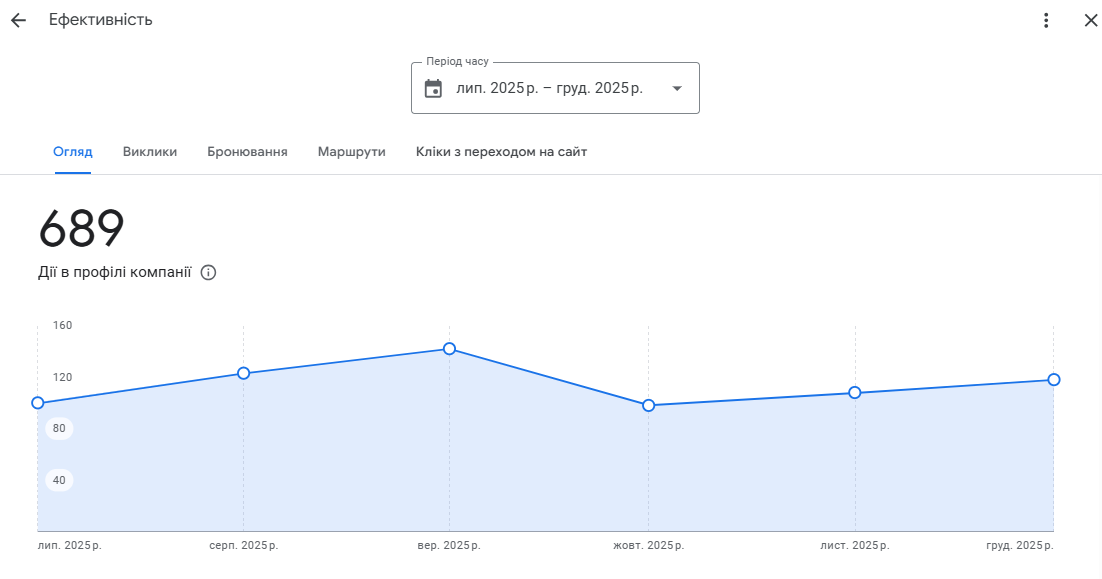Image resolution: width=1102 pixels, height=579 pixels.
Task: Open the лип. 2025 – груд. 2025 date range
Action: point(549,88)
